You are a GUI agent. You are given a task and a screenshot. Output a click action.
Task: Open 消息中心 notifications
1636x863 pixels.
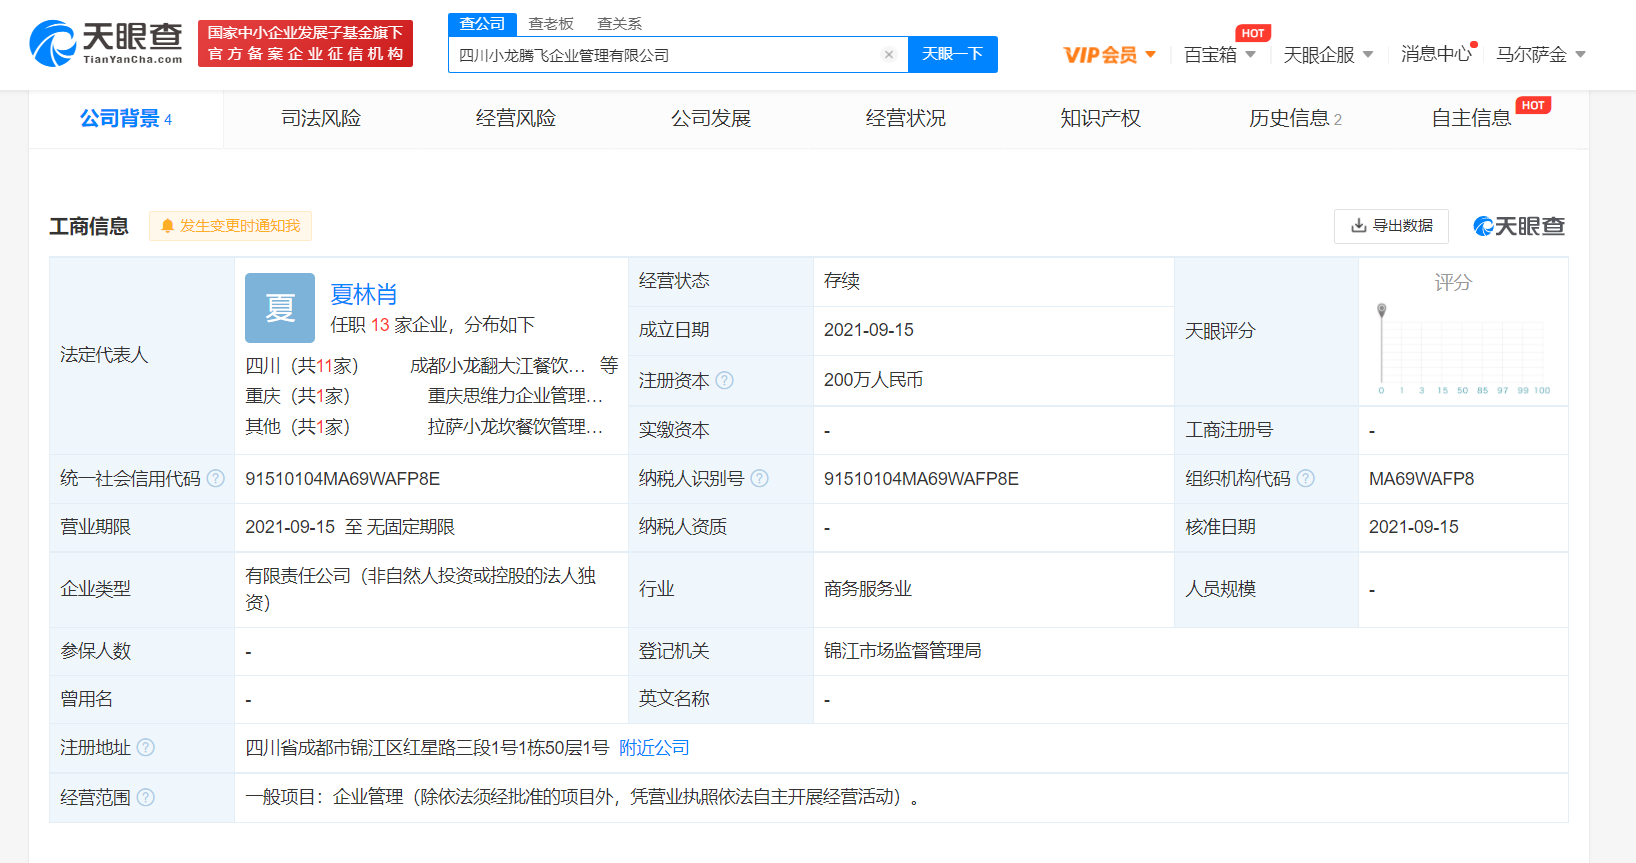[x=1436, y=54]
